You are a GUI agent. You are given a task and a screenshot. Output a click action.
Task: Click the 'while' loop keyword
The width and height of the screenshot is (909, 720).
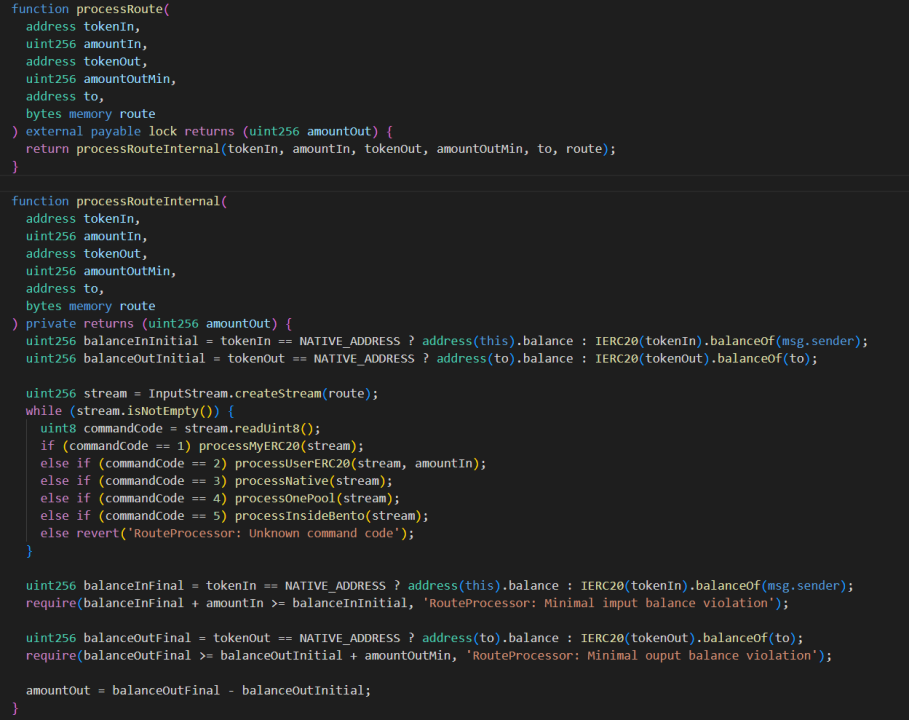pyautogui.click(x=43, y=411)
